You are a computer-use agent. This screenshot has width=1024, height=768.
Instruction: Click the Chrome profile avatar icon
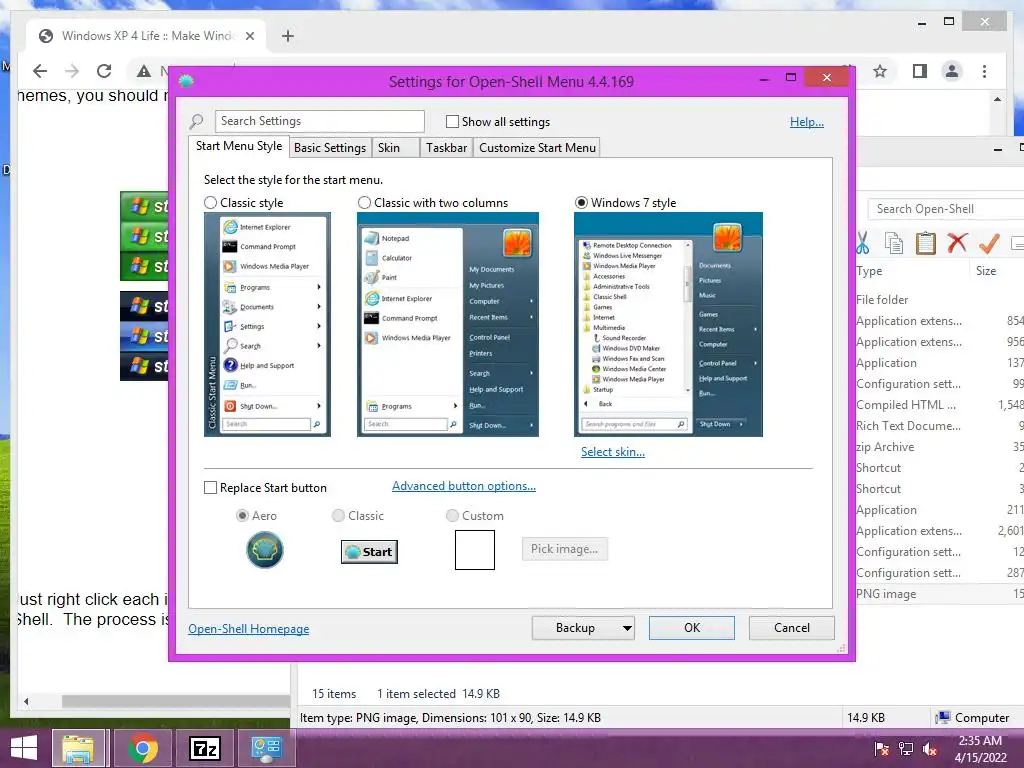(952, 71)
